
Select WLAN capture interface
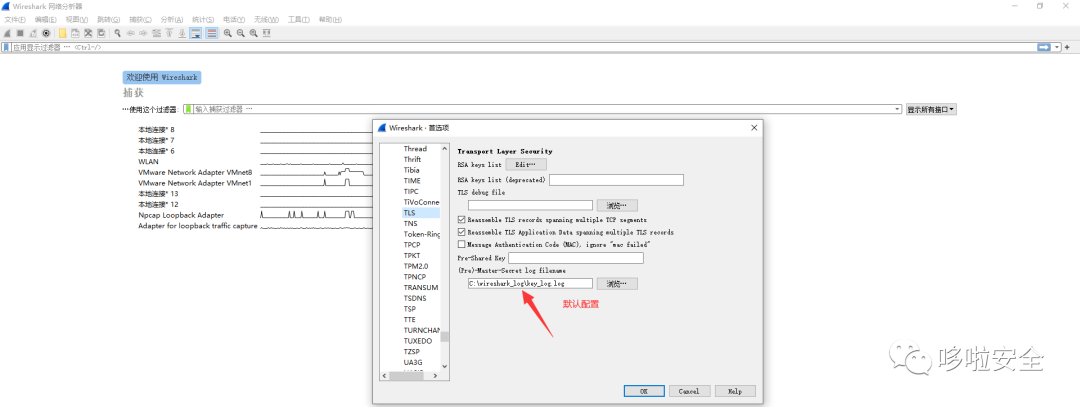148,162
